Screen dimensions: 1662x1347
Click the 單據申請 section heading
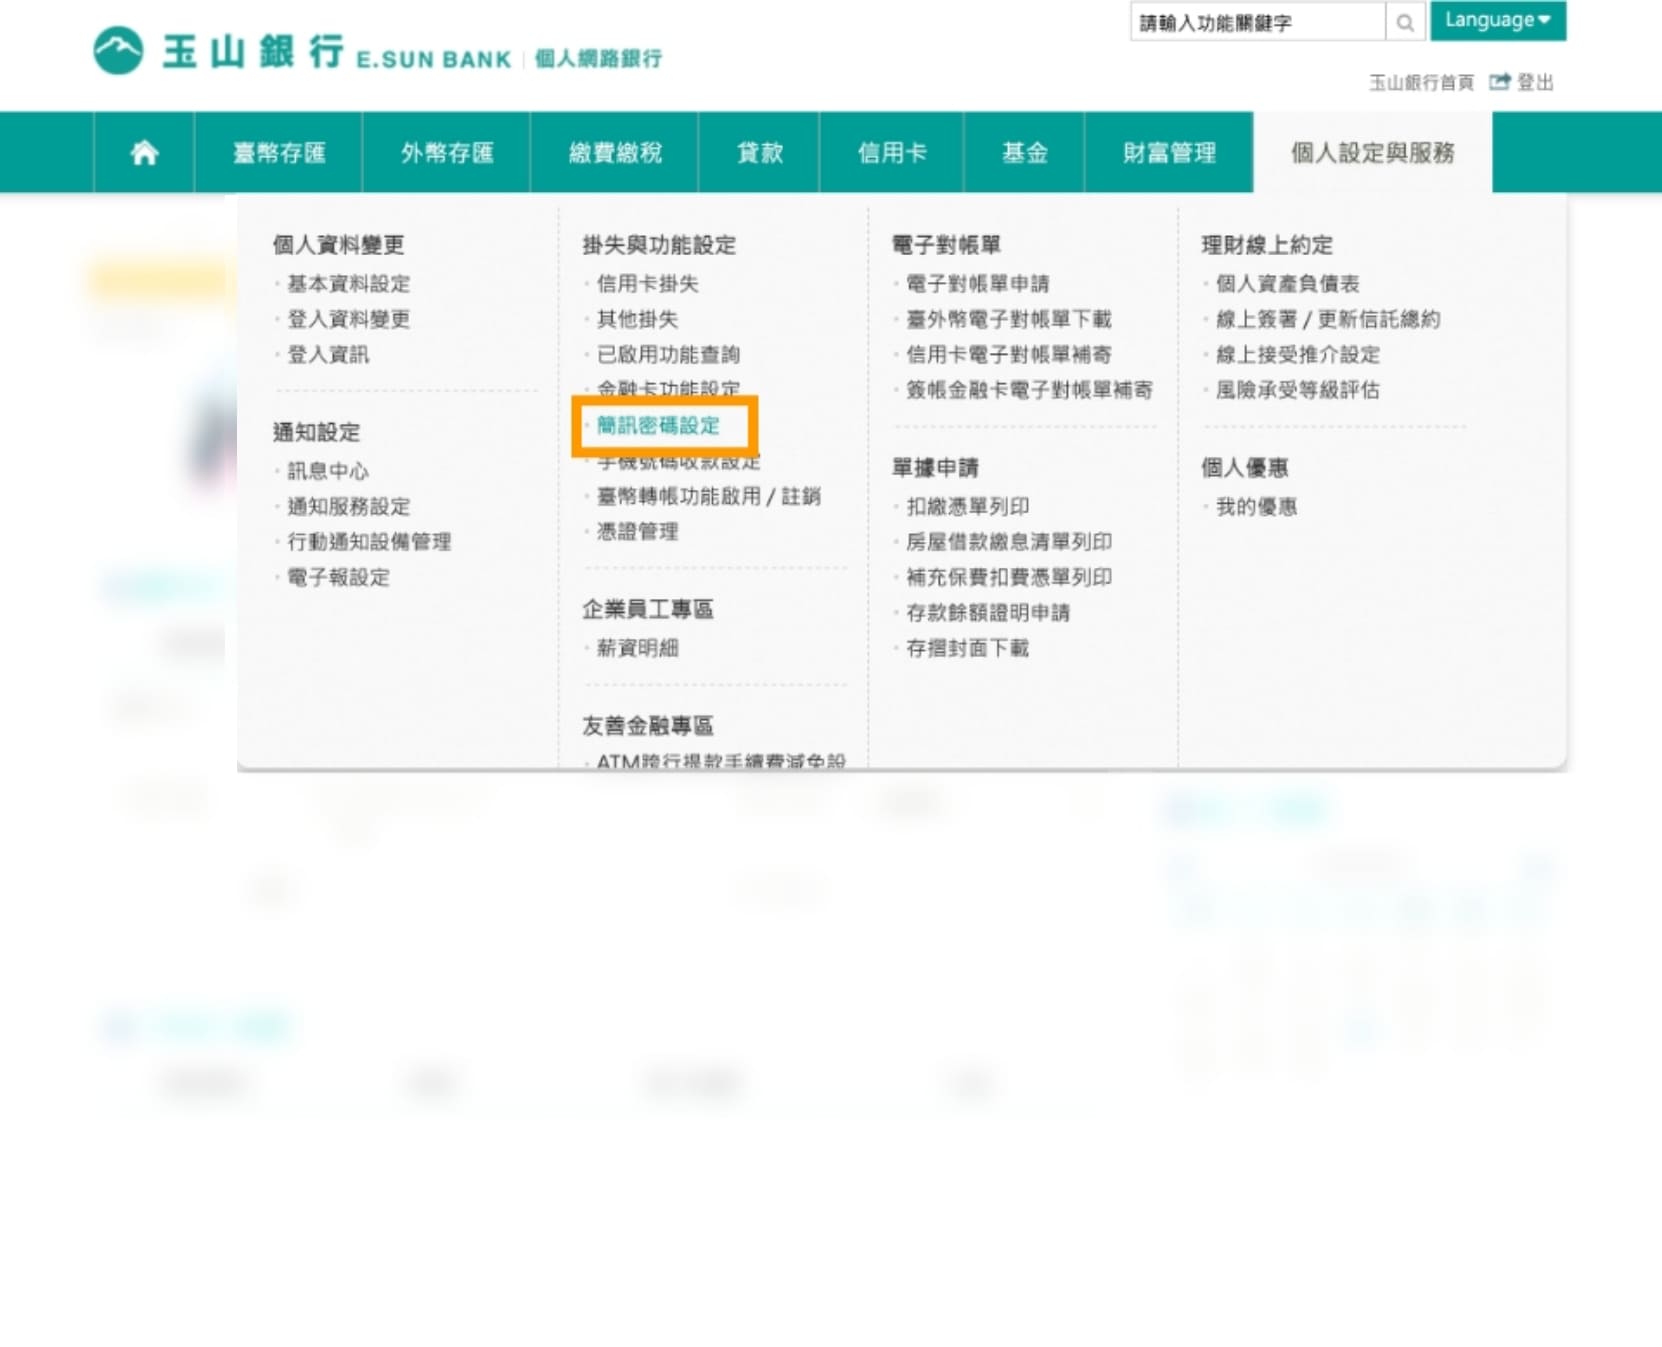point(935,467)
